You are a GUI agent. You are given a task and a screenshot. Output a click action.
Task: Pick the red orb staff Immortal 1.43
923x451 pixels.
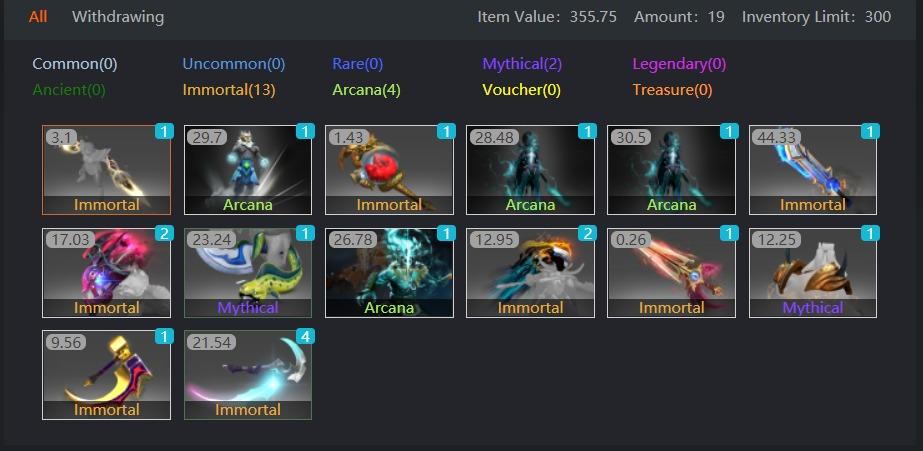pyautogui.click(x=389, y=170)
